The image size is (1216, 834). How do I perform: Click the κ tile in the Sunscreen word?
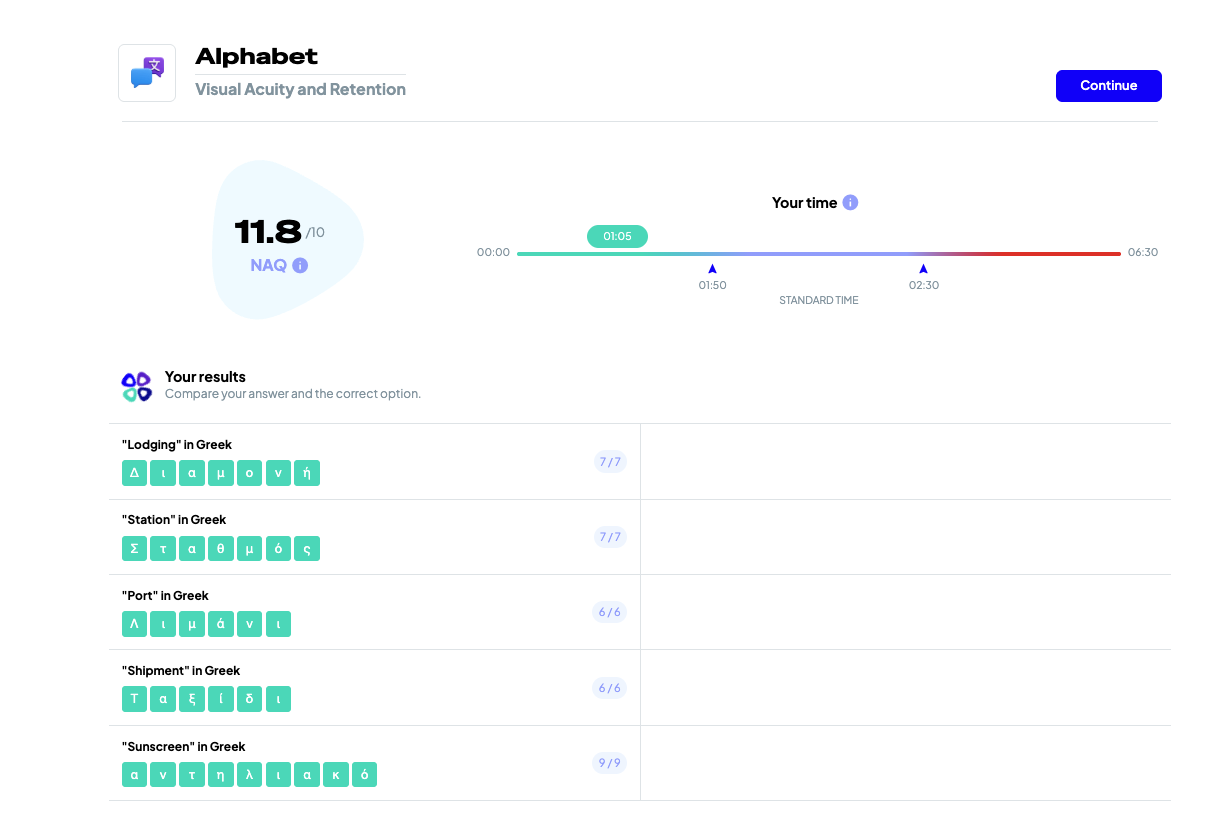(x=336, y=775)
